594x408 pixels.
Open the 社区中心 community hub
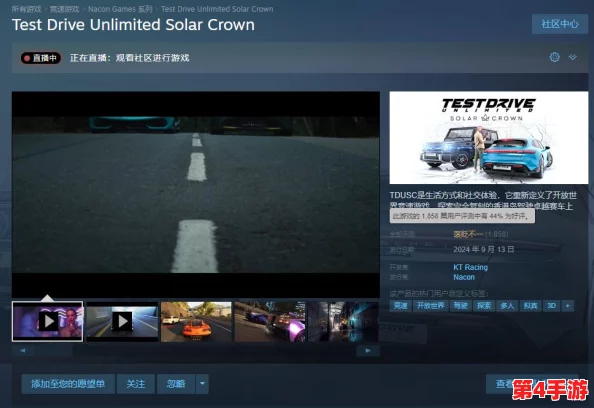click(560, 24)
